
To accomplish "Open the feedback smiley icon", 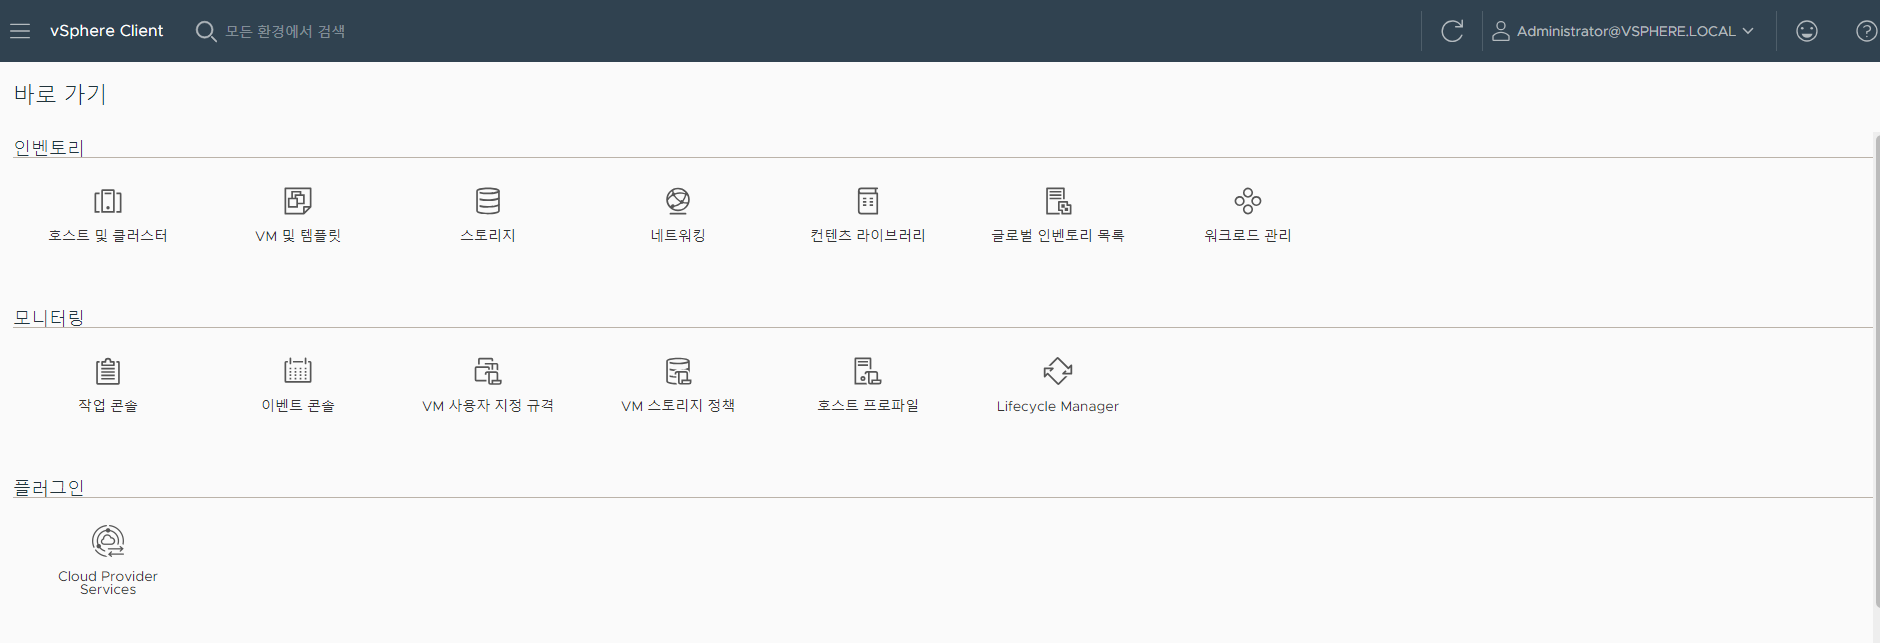I will [x=1807, y=31].
